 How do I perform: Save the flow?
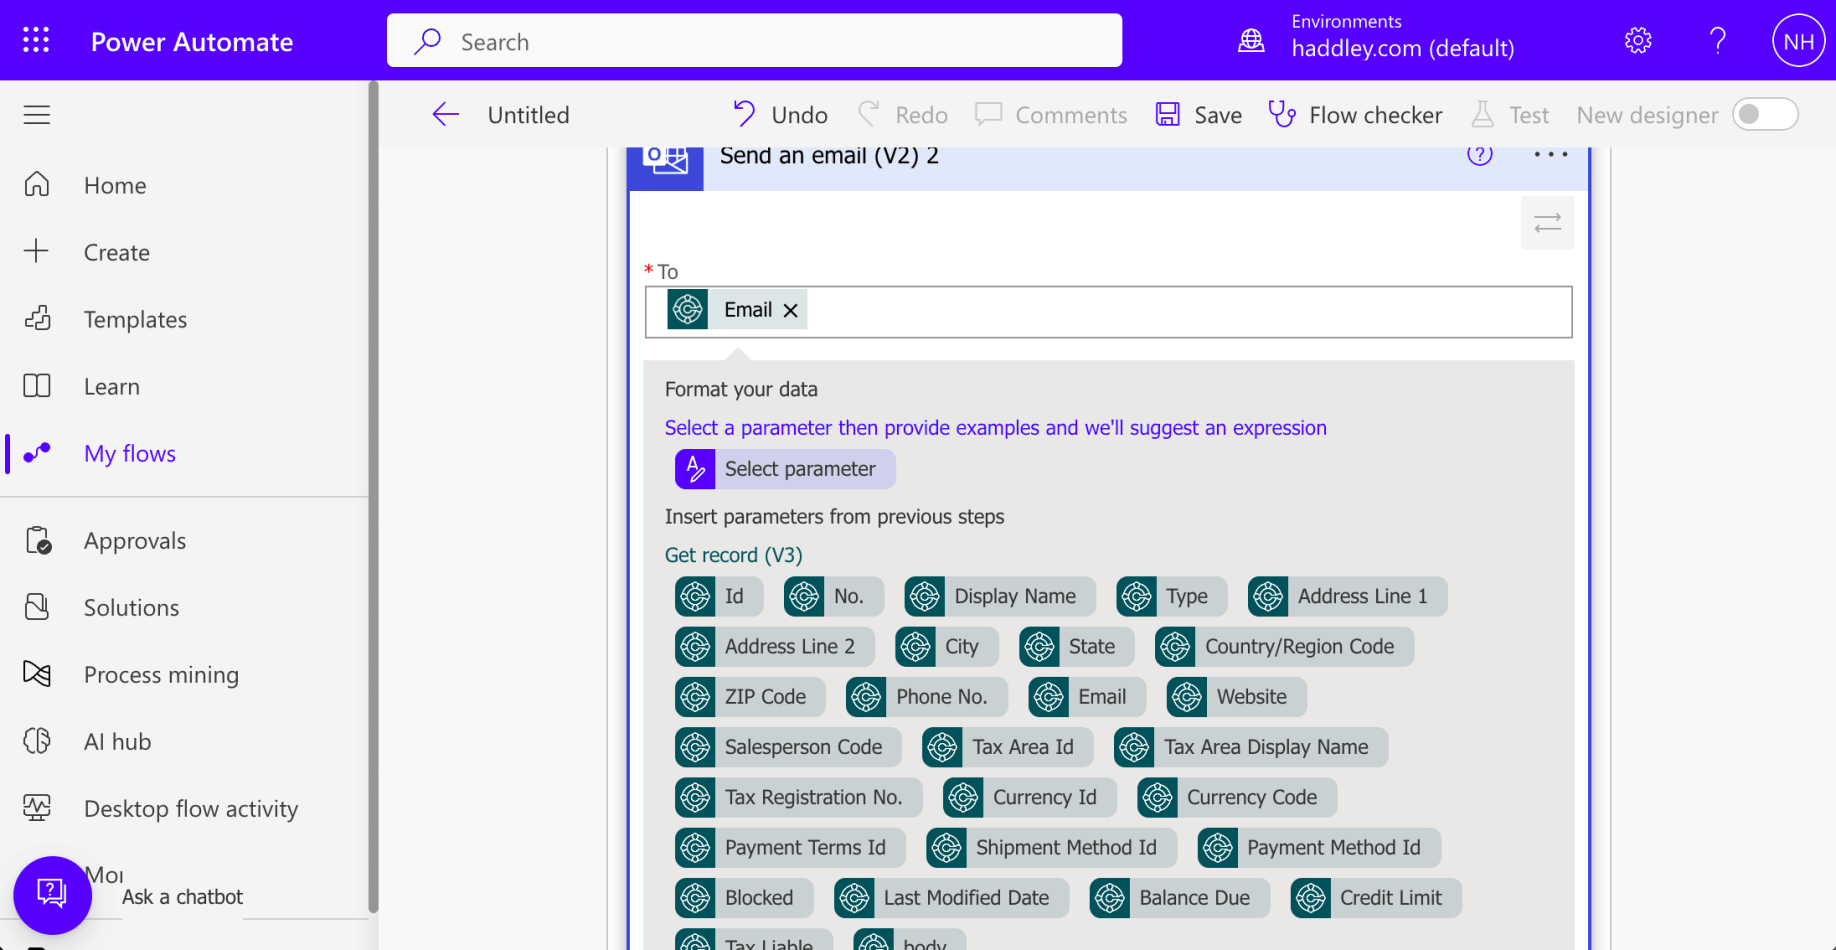point(1198,115)
